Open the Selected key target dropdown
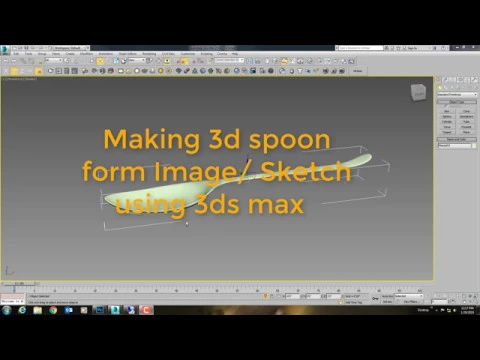Screen dimensions: 480x360 pyautogui.click(x=409, y=296)
